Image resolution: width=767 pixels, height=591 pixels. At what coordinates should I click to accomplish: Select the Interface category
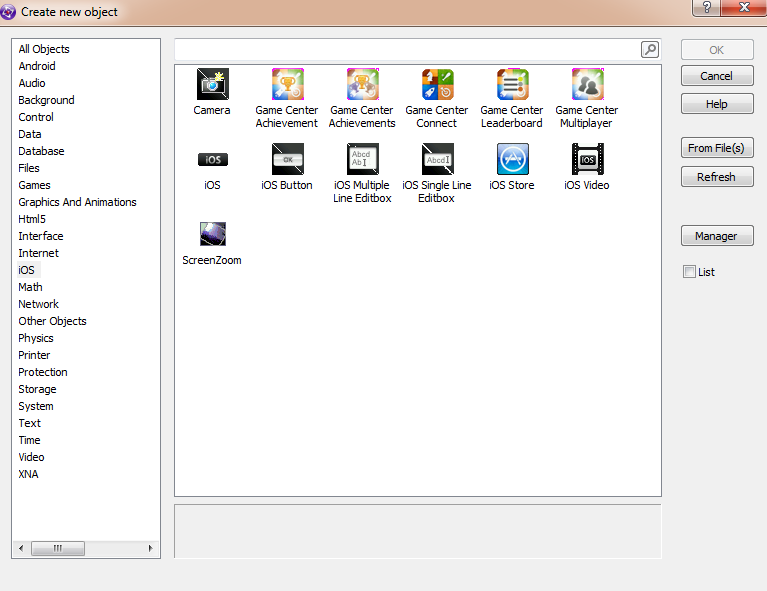[x=41, y=236]
